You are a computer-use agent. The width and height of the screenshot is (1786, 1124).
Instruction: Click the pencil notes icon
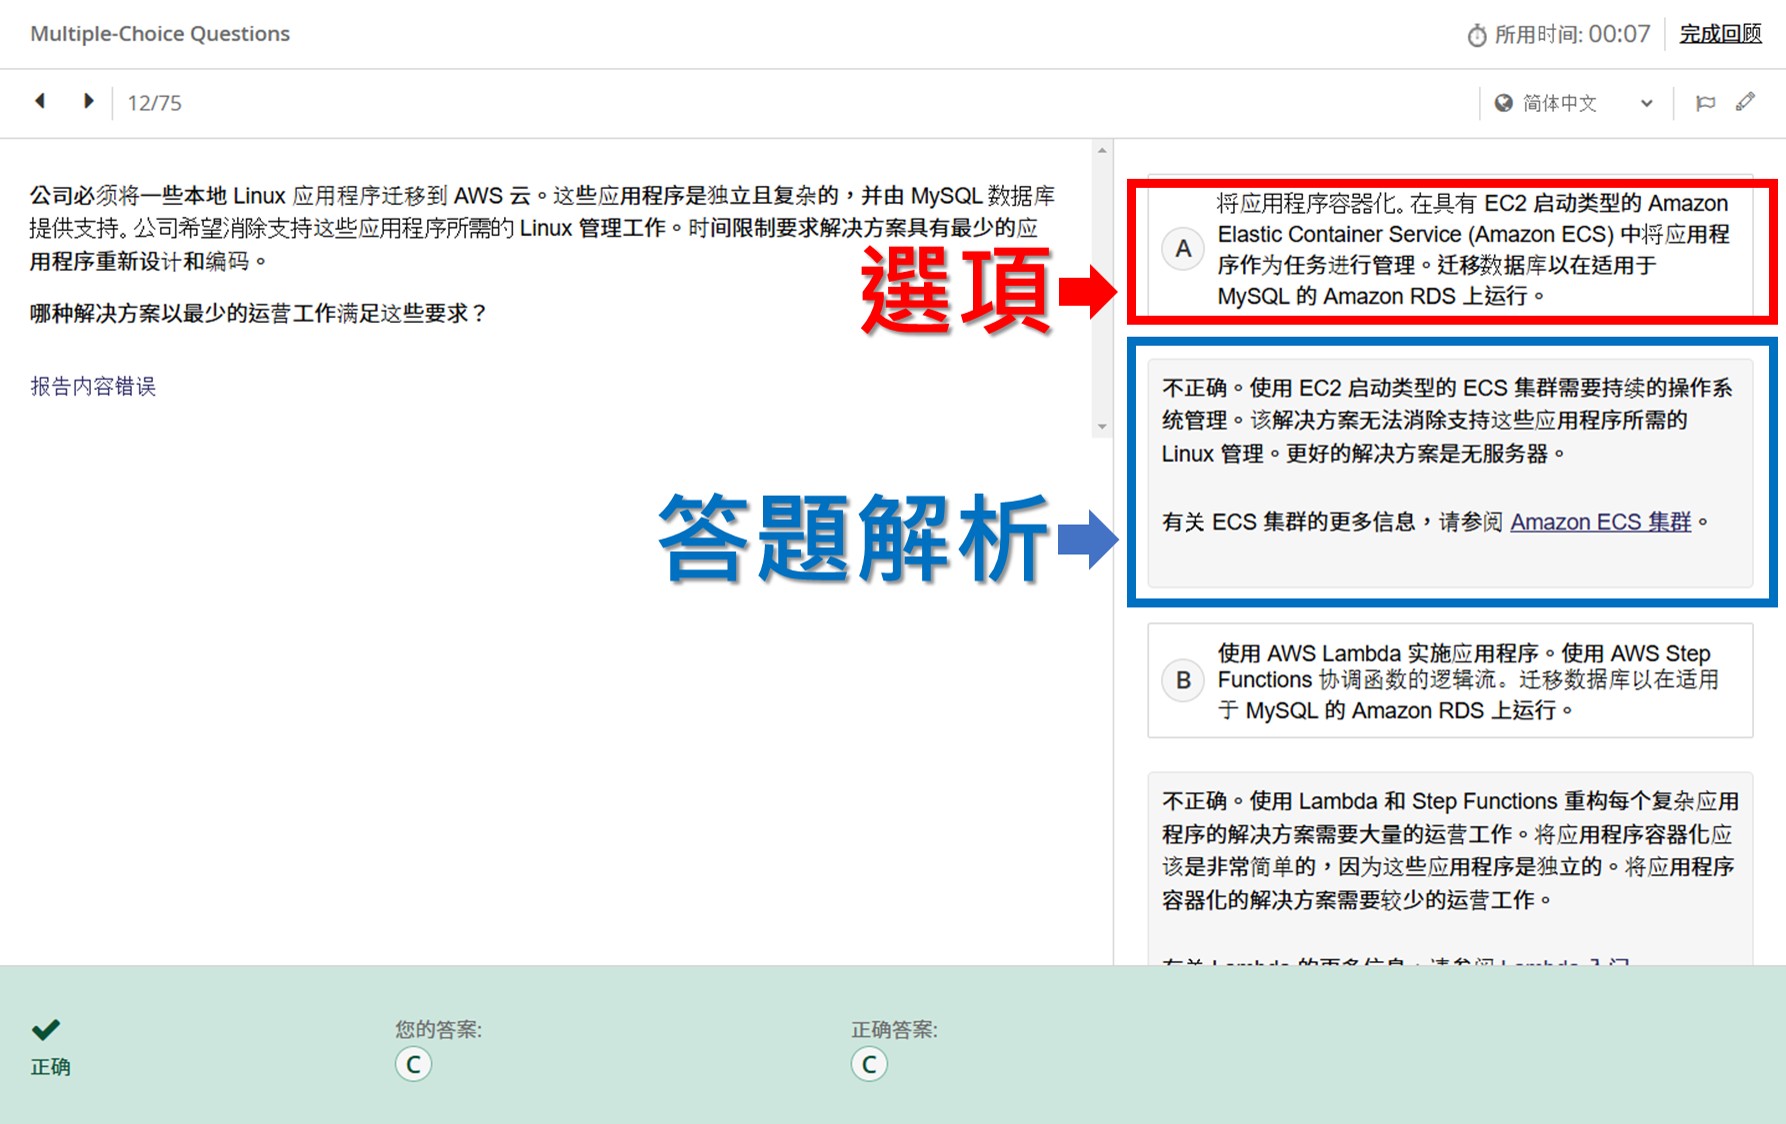tap(1745, 102)
